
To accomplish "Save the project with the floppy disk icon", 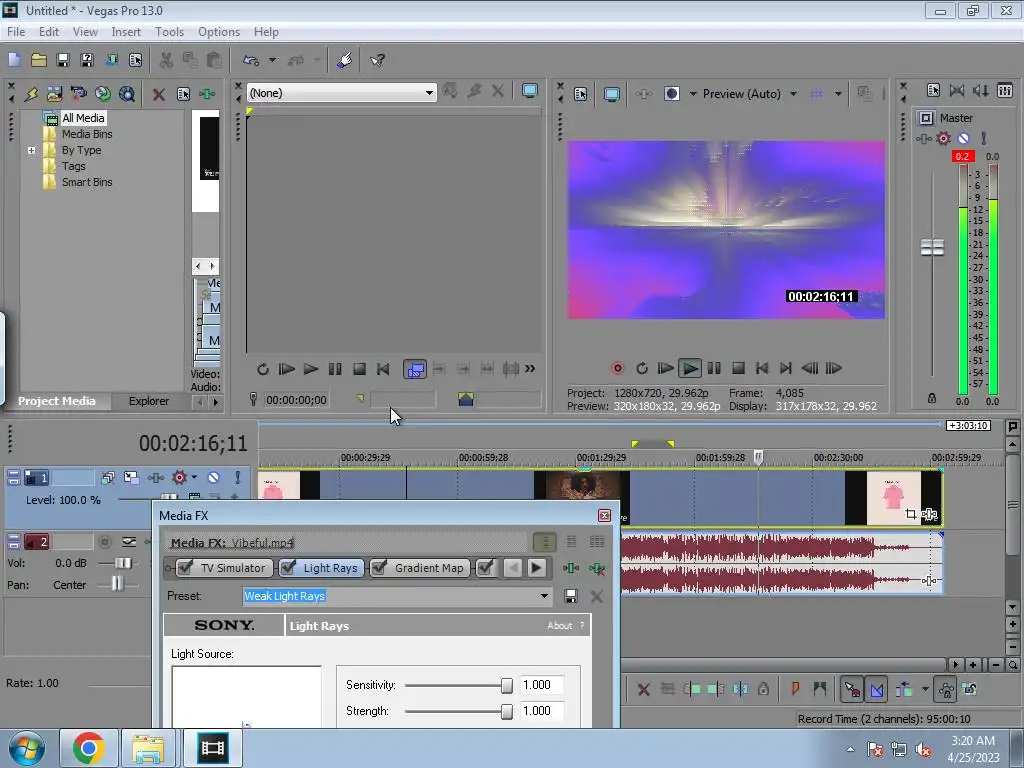I will (x=63, y=60).
